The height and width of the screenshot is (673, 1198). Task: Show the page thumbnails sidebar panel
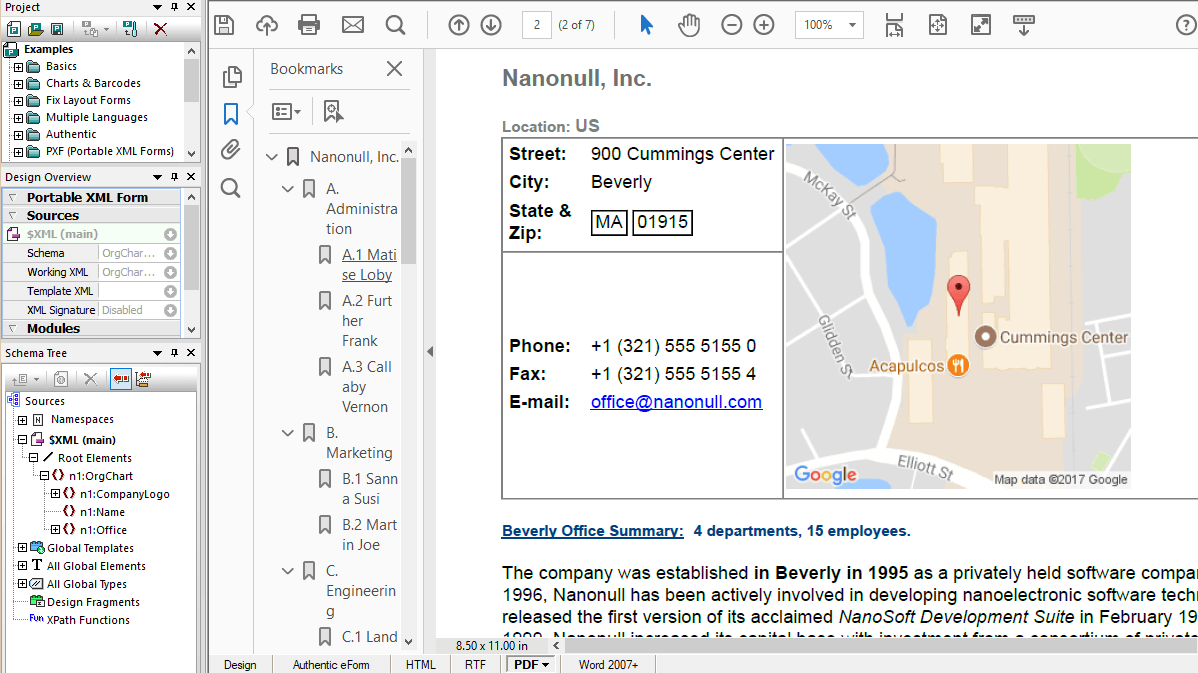tap(232, 76)
